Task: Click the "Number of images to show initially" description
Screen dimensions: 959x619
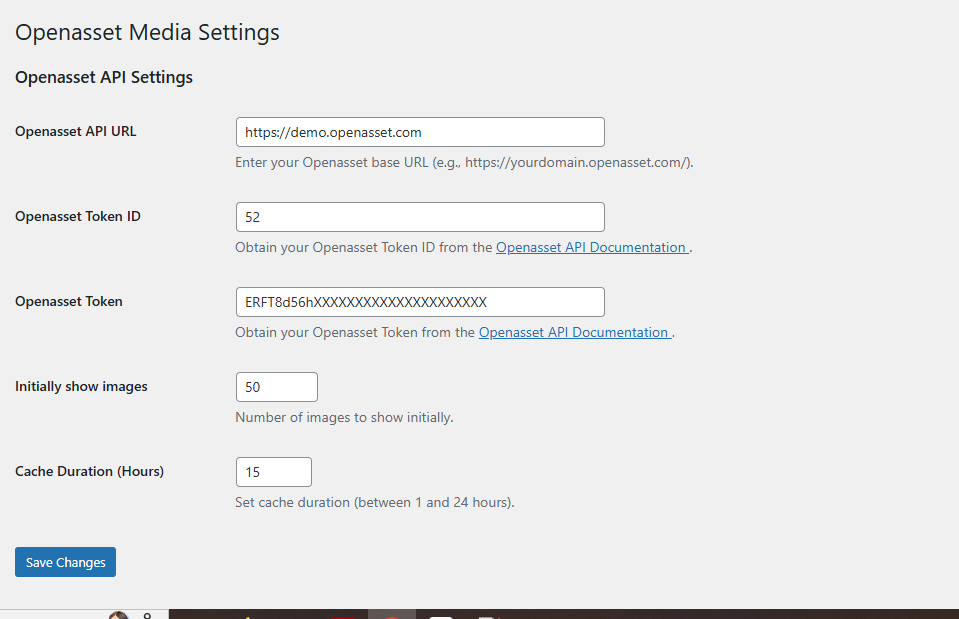Action: (x=344, y=417)
